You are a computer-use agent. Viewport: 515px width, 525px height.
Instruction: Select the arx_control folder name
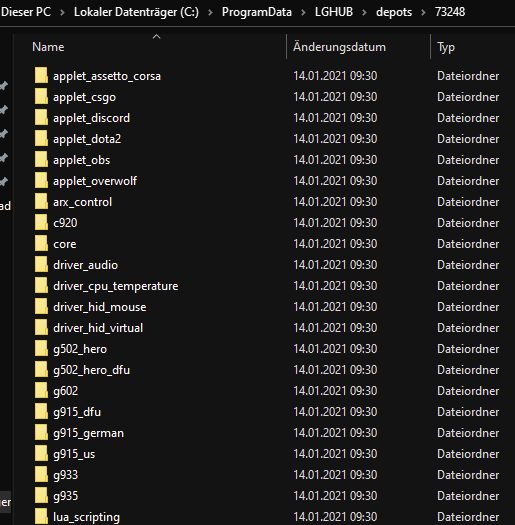tap(82, 202)
